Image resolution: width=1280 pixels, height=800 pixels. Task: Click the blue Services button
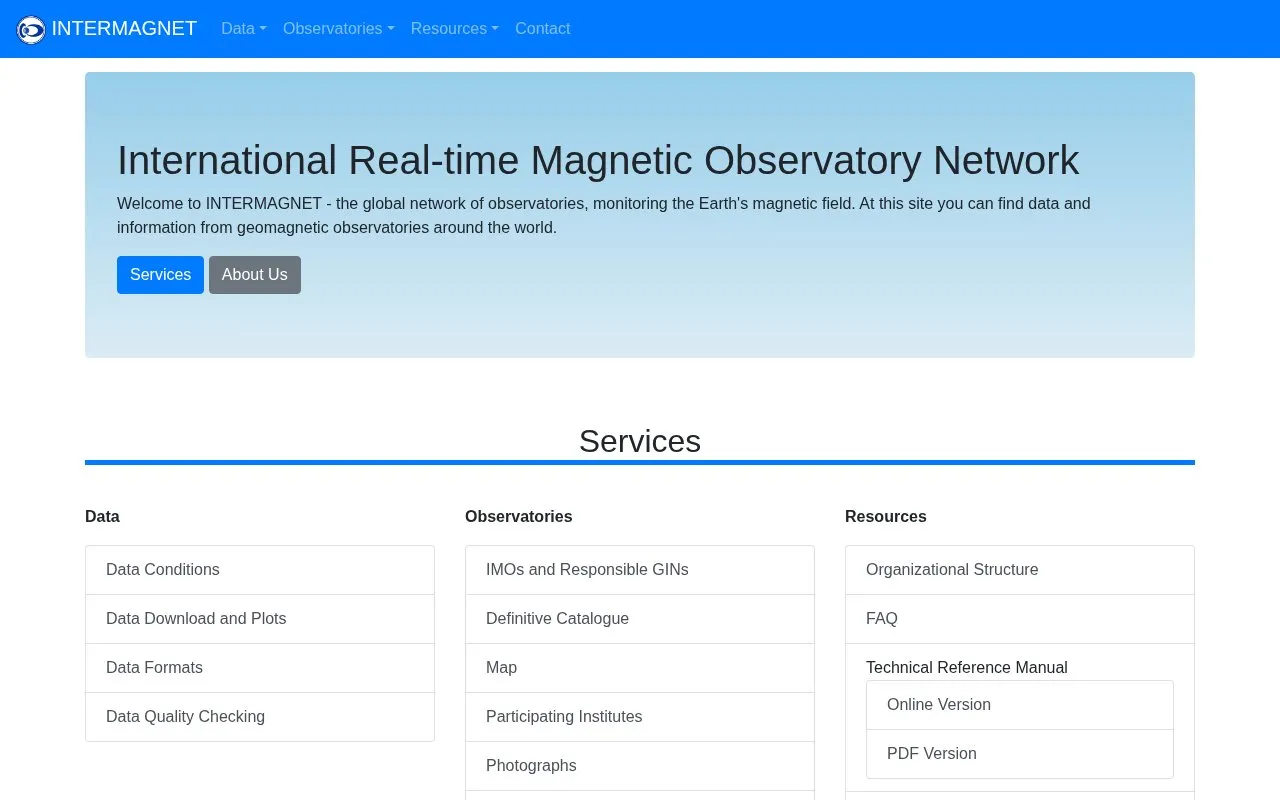160,275
